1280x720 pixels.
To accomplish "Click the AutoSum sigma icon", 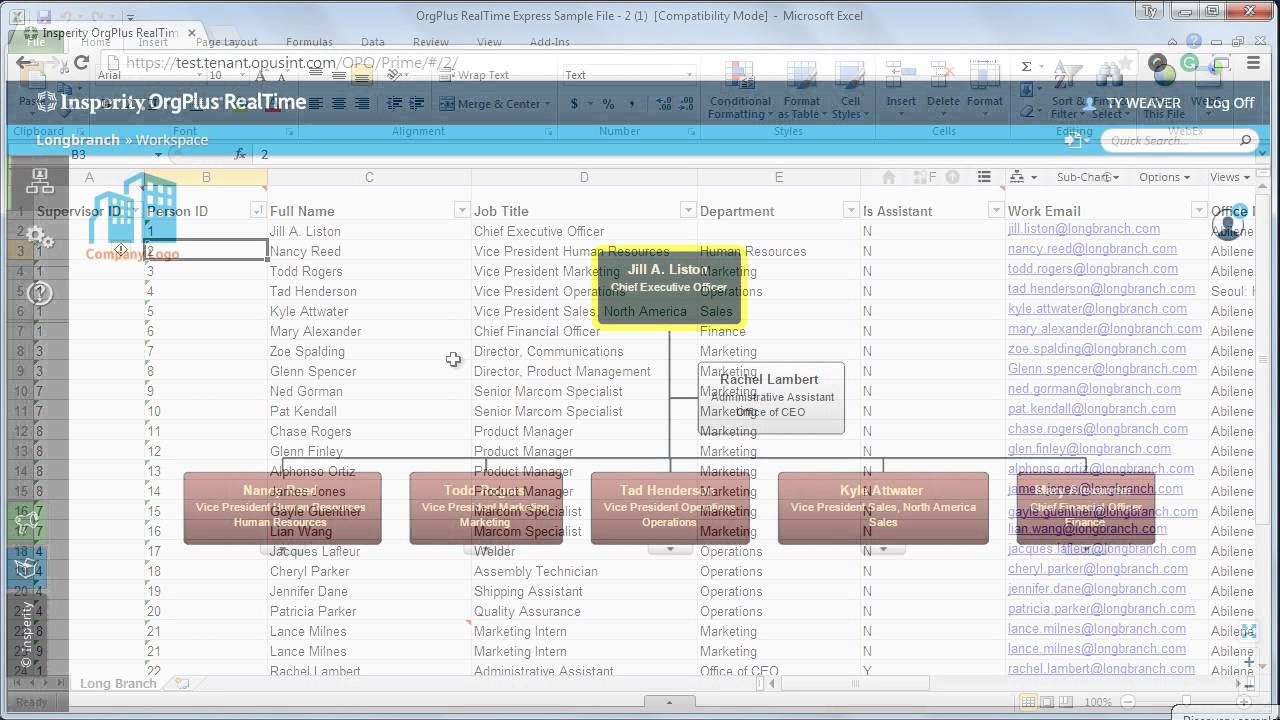I will click(x=1026, y=67).
